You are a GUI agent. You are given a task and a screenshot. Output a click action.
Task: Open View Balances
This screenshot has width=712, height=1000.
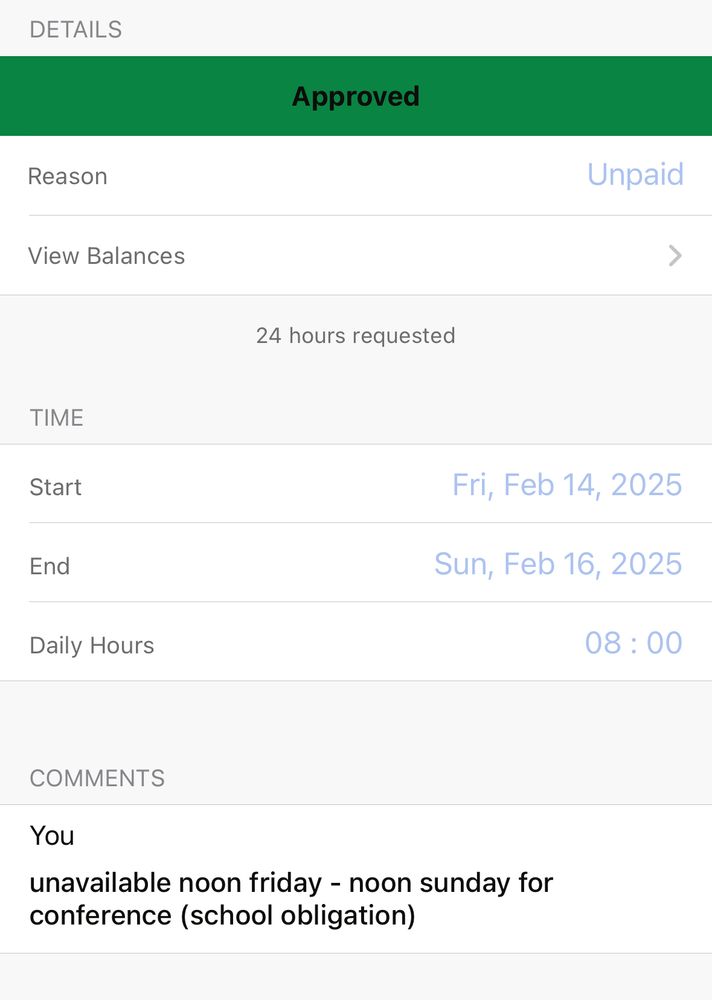(x=106, y=256)
